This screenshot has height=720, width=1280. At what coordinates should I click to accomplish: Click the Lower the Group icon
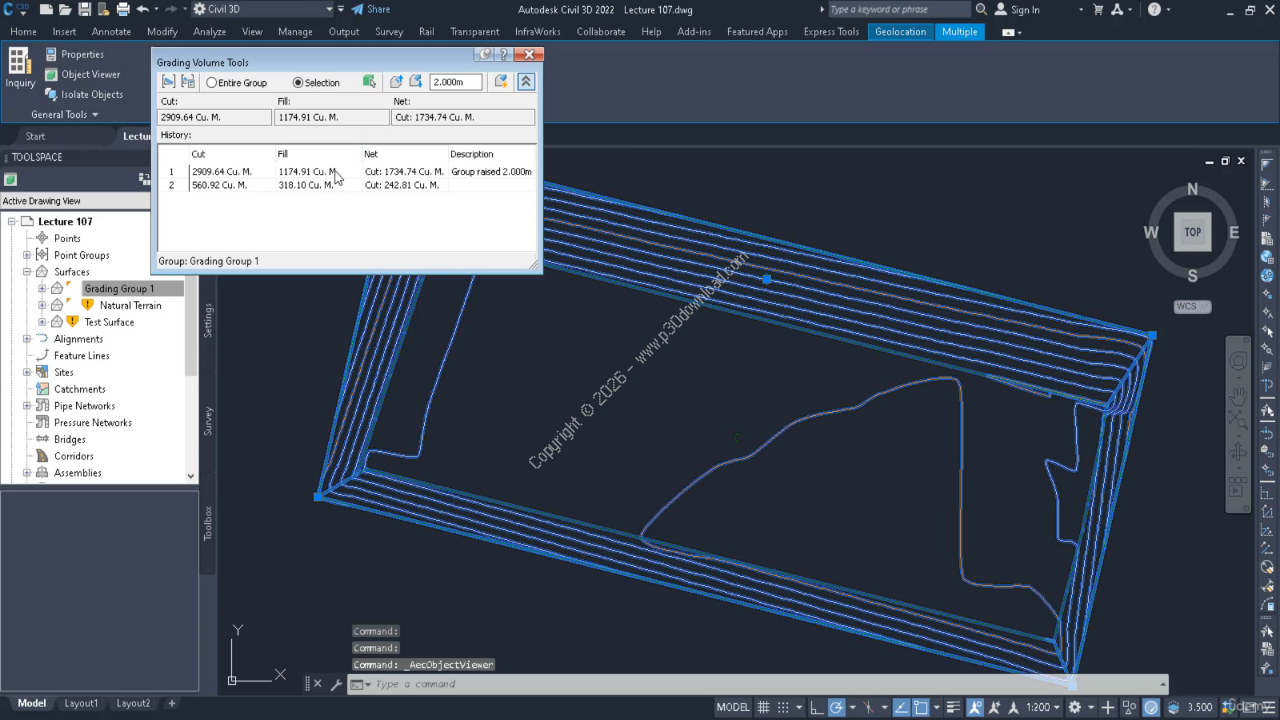pos(416,82)
